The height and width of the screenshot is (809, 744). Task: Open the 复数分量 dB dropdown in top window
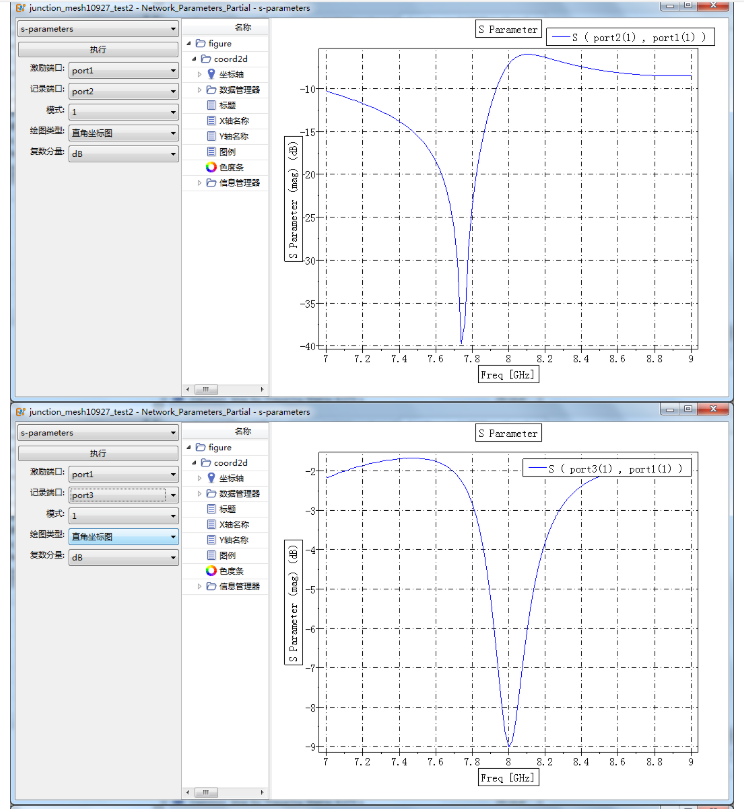[123, 153]
